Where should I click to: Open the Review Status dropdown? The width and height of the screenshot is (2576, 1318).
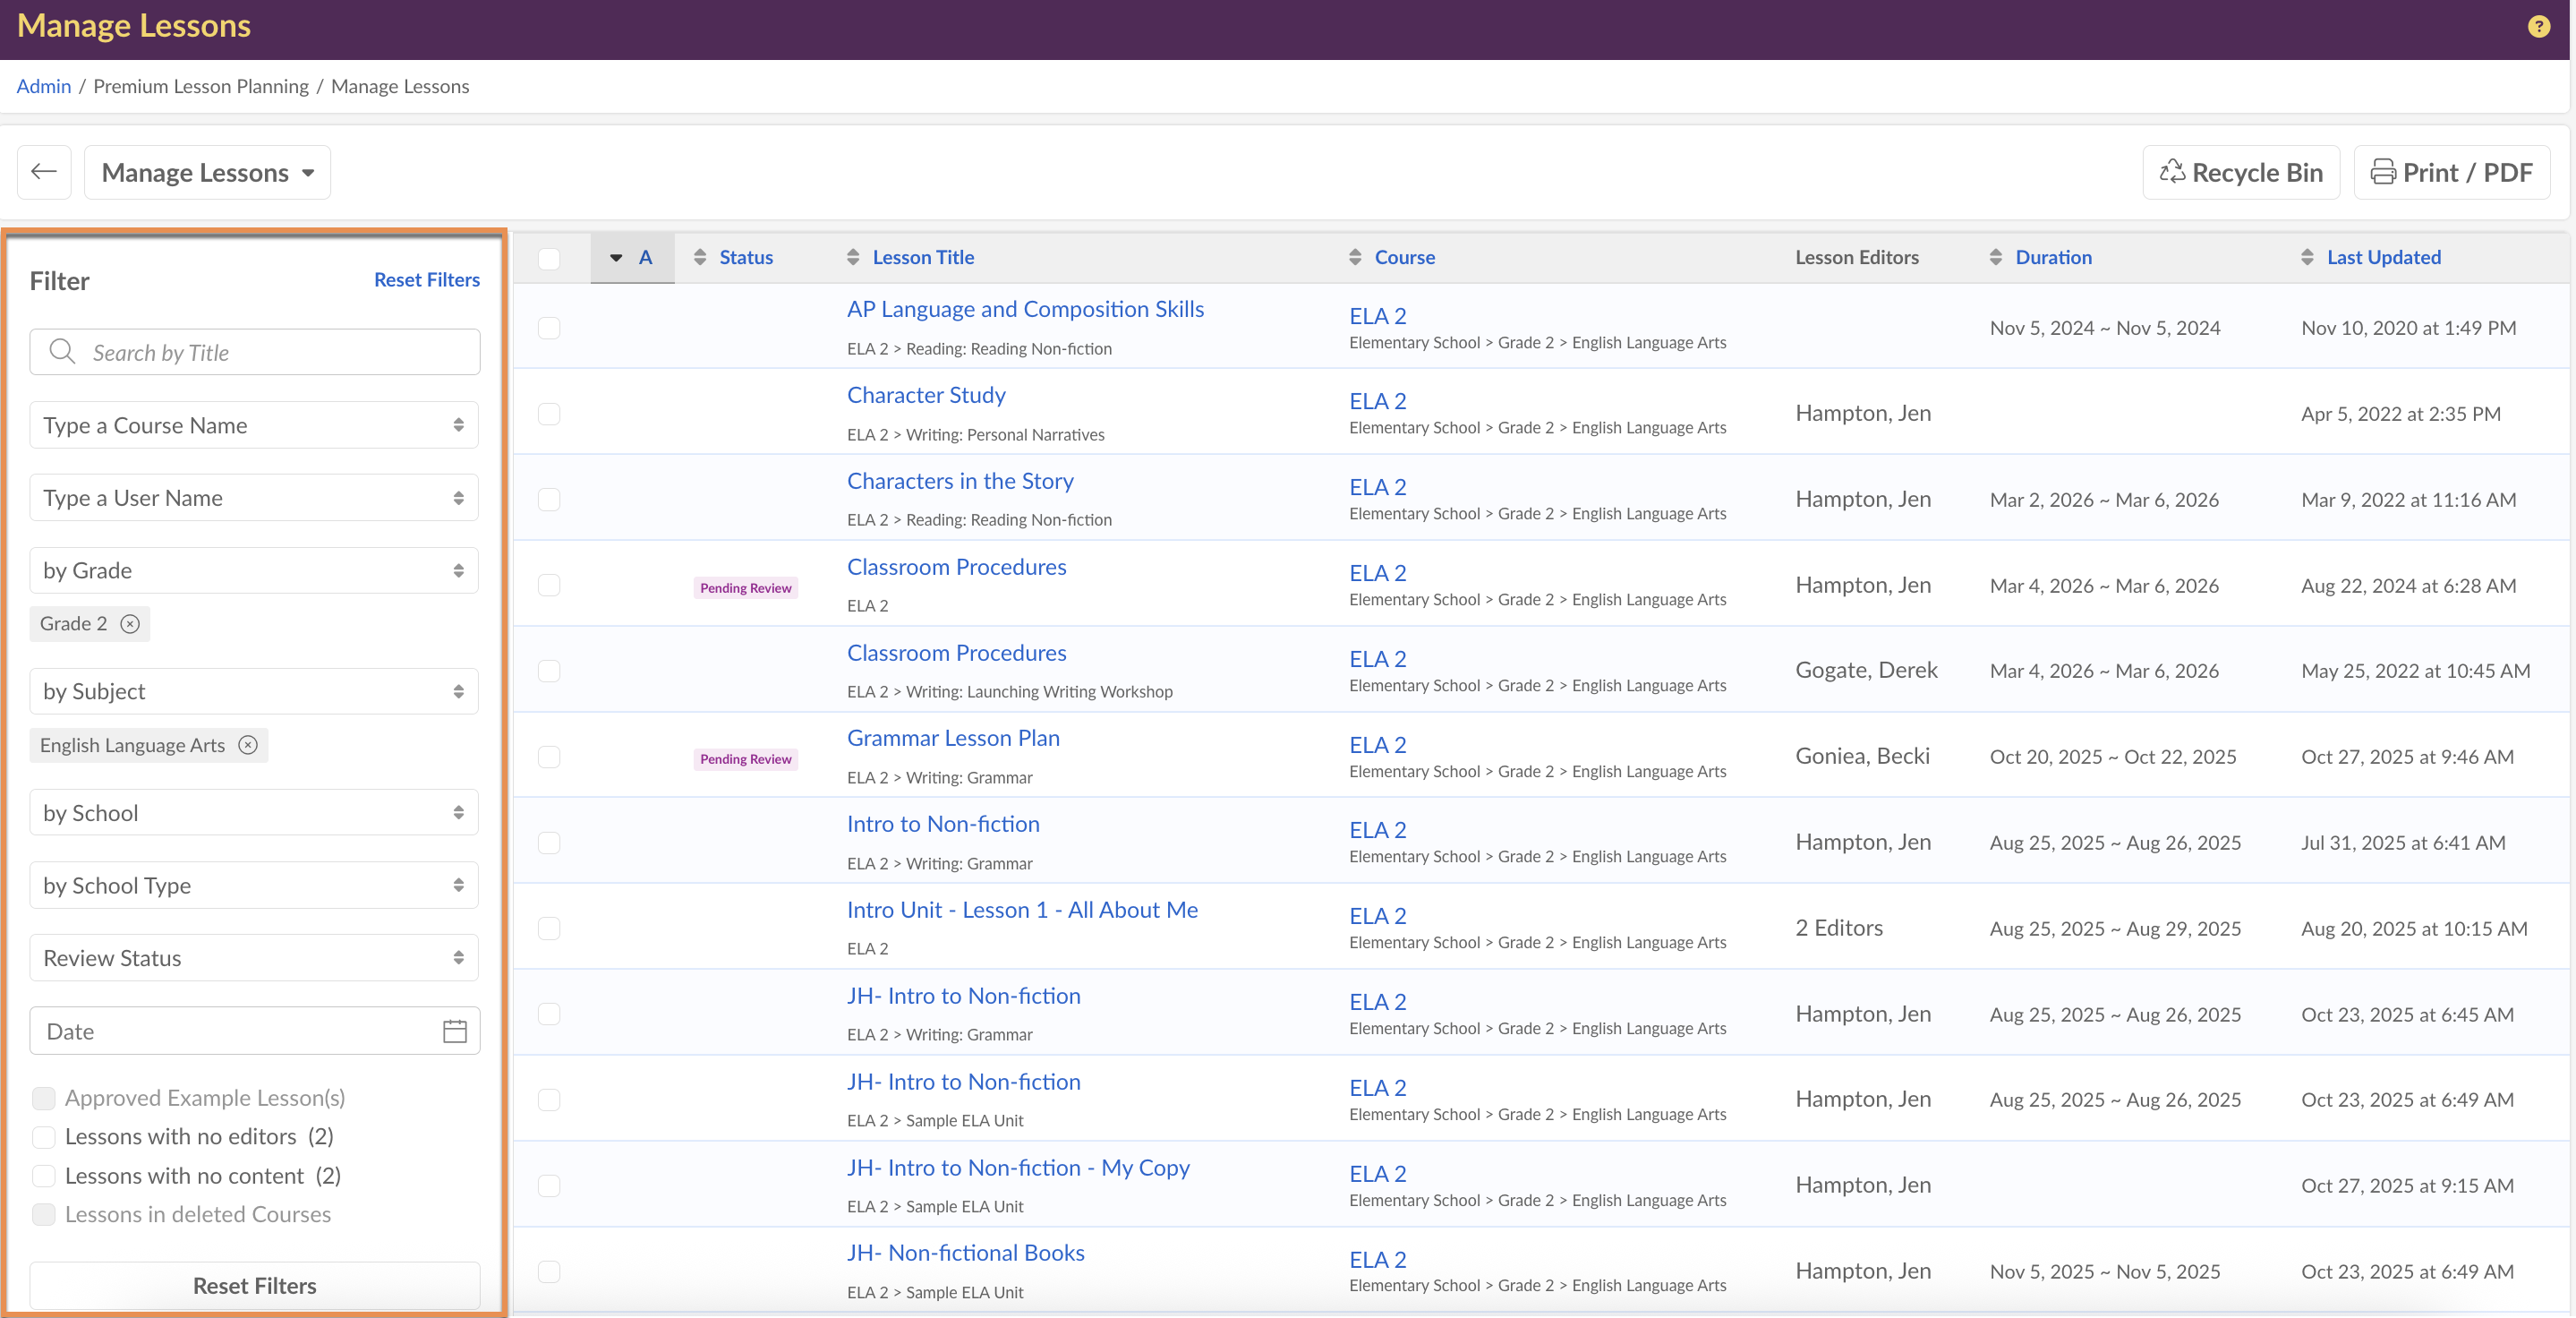click(x=254, y=958)
